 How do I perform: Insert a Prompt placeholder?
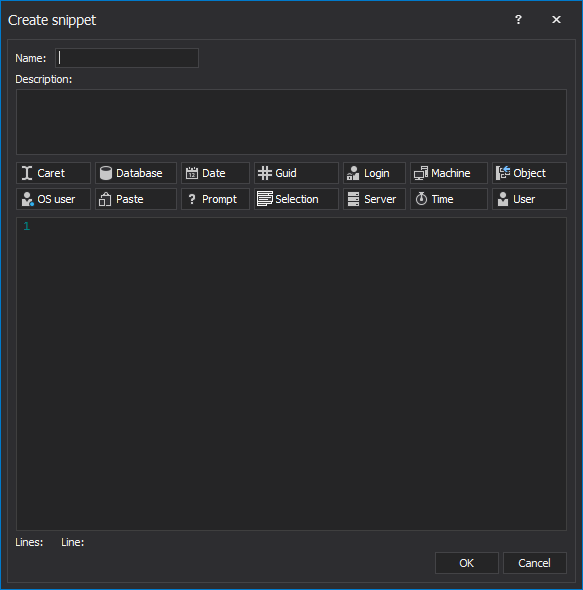pyautogui.click(x=215, y=199)
